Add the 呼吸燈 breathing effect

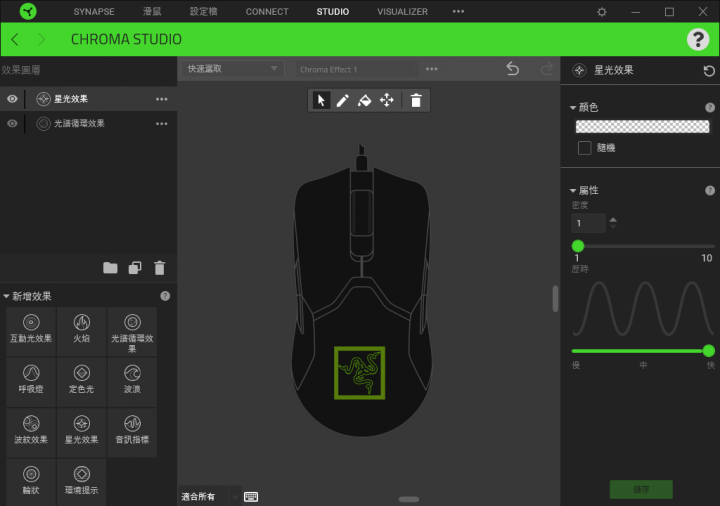coord(31,382)
